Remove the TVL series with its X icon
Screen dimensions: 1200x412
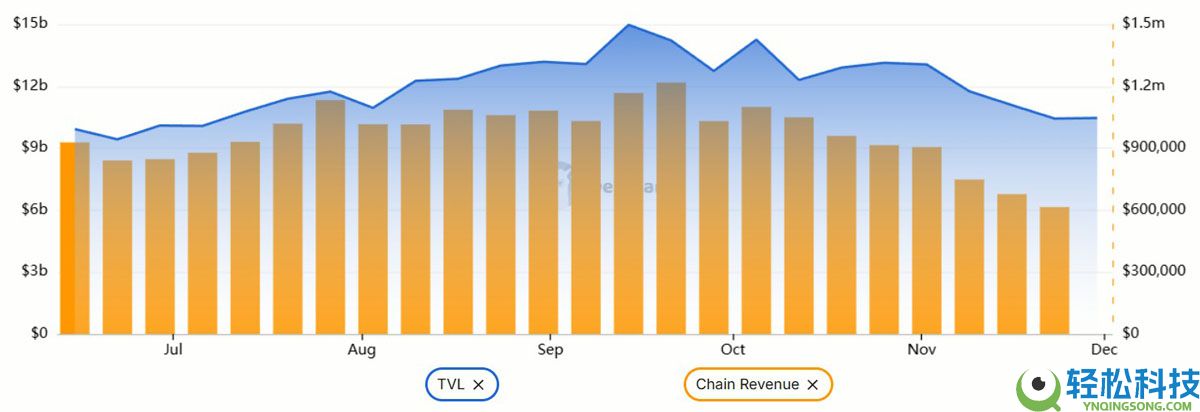tap(479, 384)
